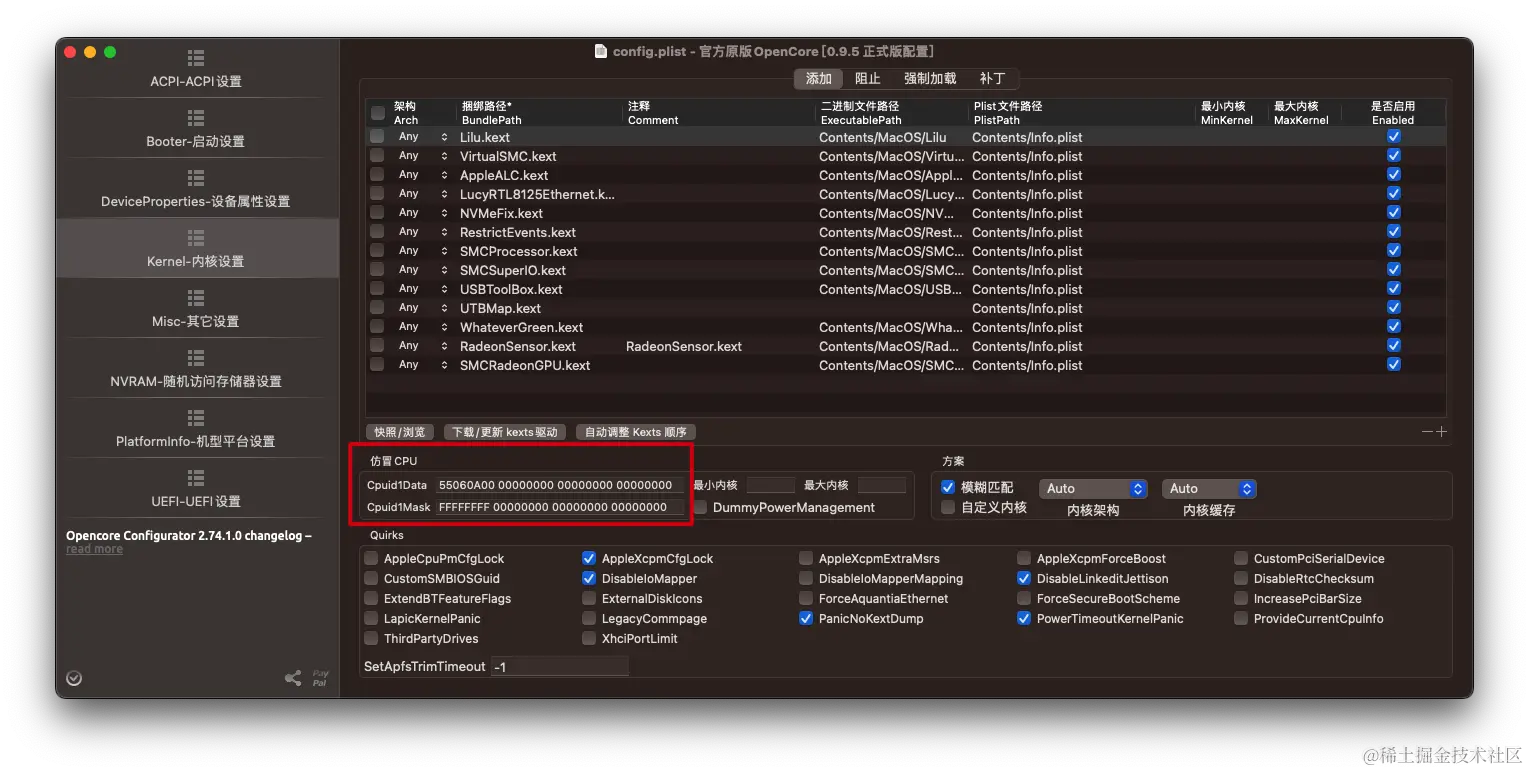The image size is (1529, 772).
Task: Click the Contents/MacOS/Lilu executable path cell
Action: point(893,137)
